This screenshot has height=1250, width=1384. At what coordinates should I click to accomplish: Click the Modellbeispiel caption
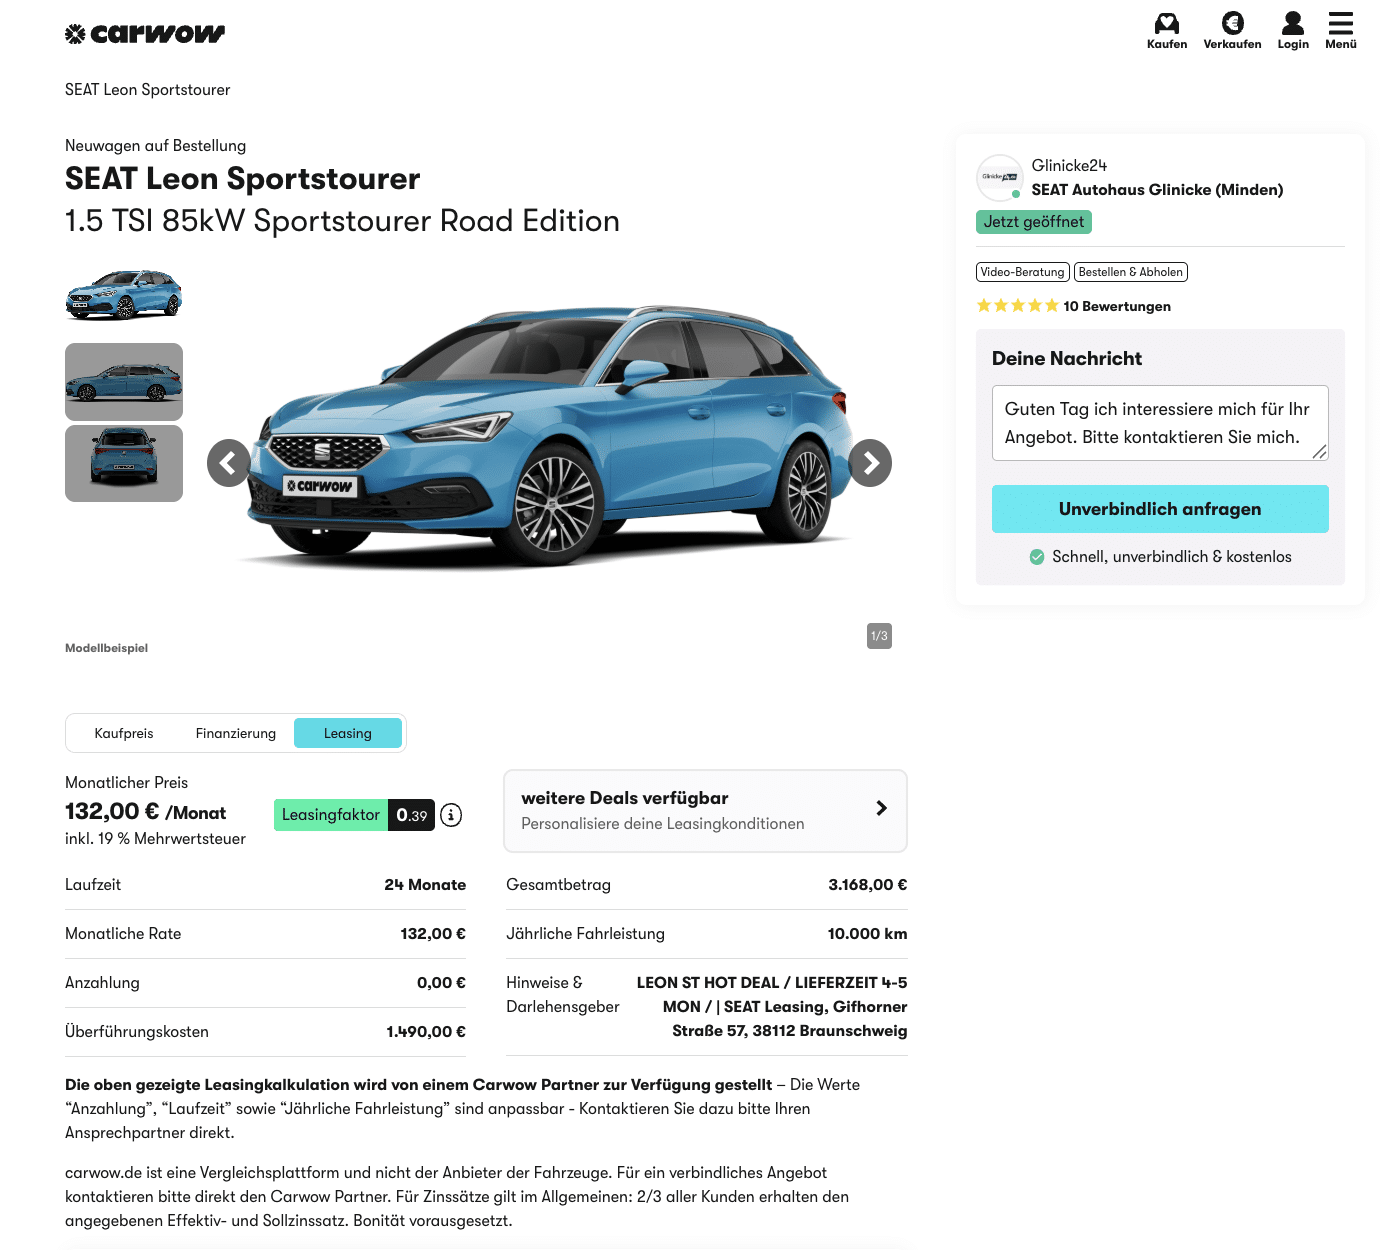tap(107, 648)
